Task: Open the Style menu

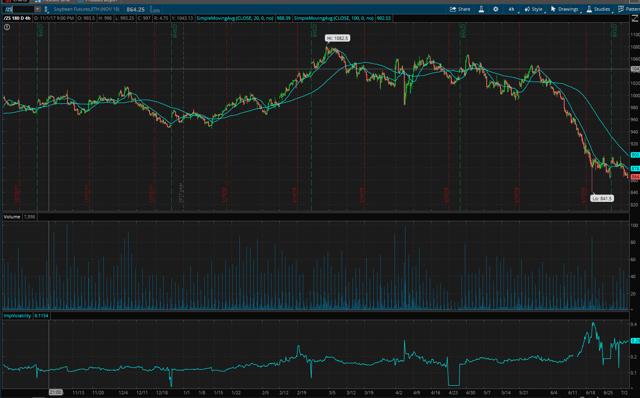Action: click(x=534, y=9)
